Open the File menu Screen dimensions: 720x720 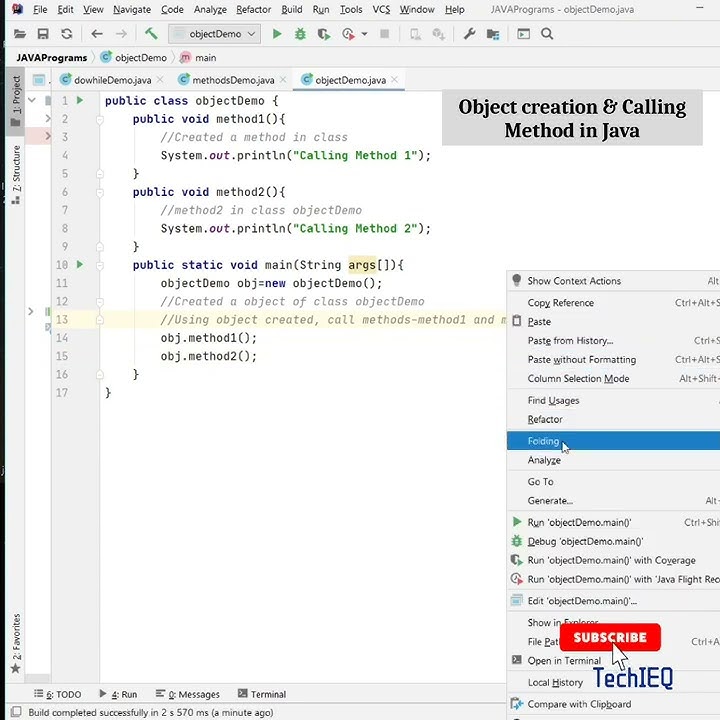point(40,9)
